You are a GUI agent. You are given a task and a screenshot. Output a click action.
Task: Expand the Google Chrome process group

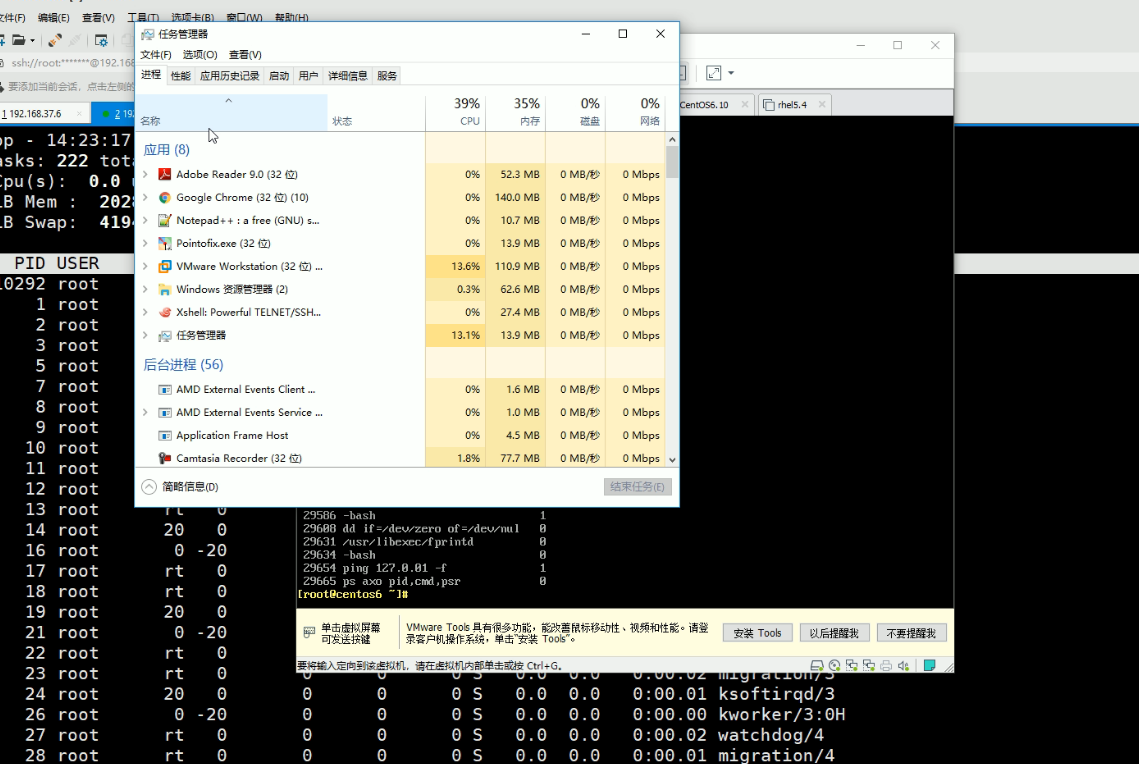click(145, 197)
